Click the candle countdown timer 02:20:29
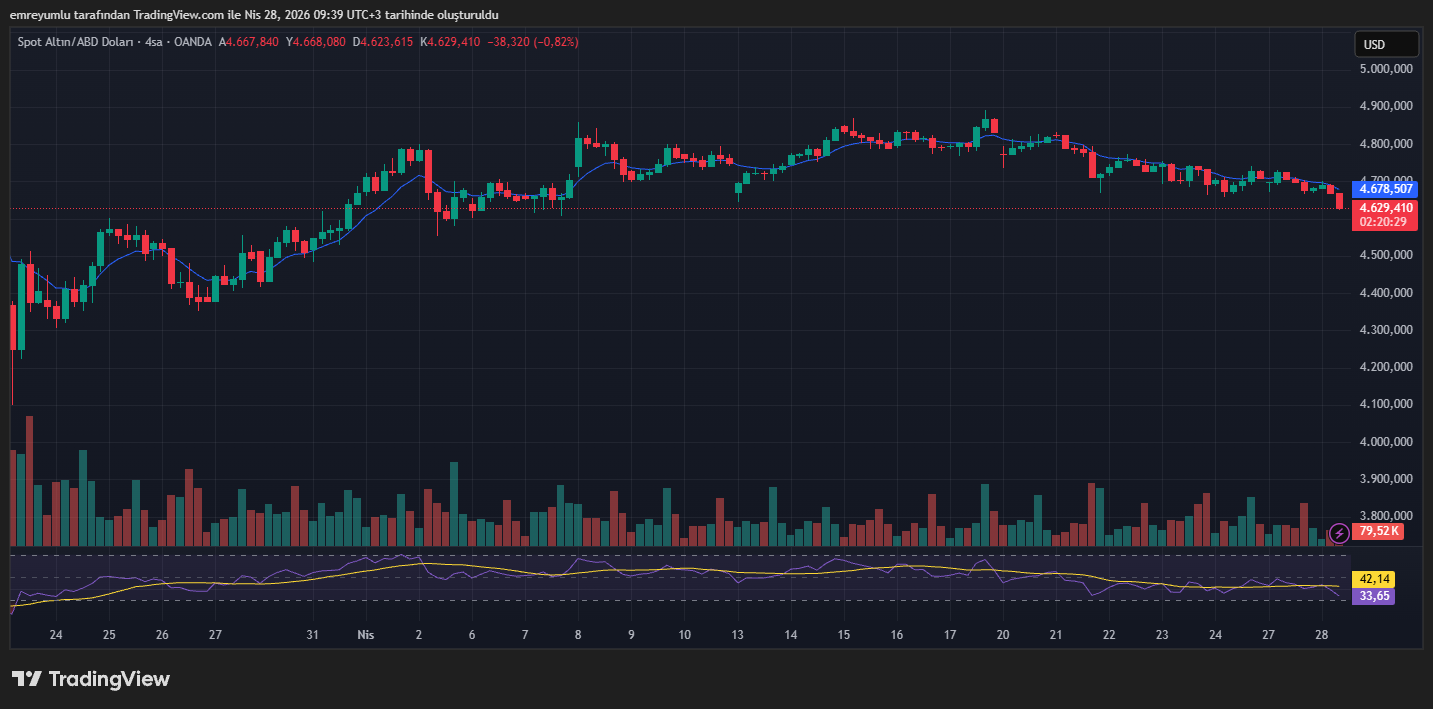Viewport: 1433px width, 709px height. tap(1384, 222)
